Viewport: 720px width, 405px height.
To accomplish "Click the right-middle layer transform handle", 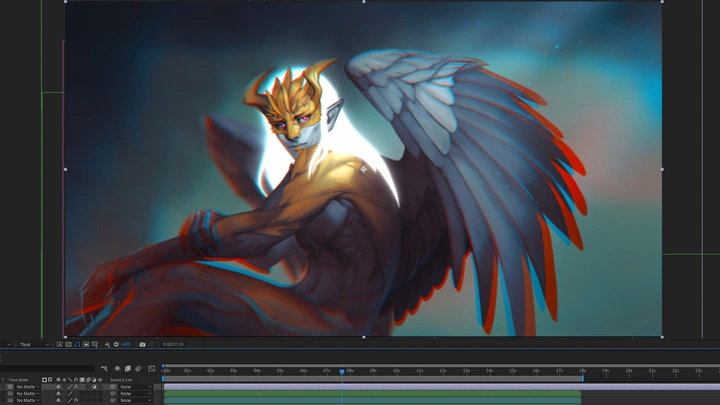I will (662, 169).
